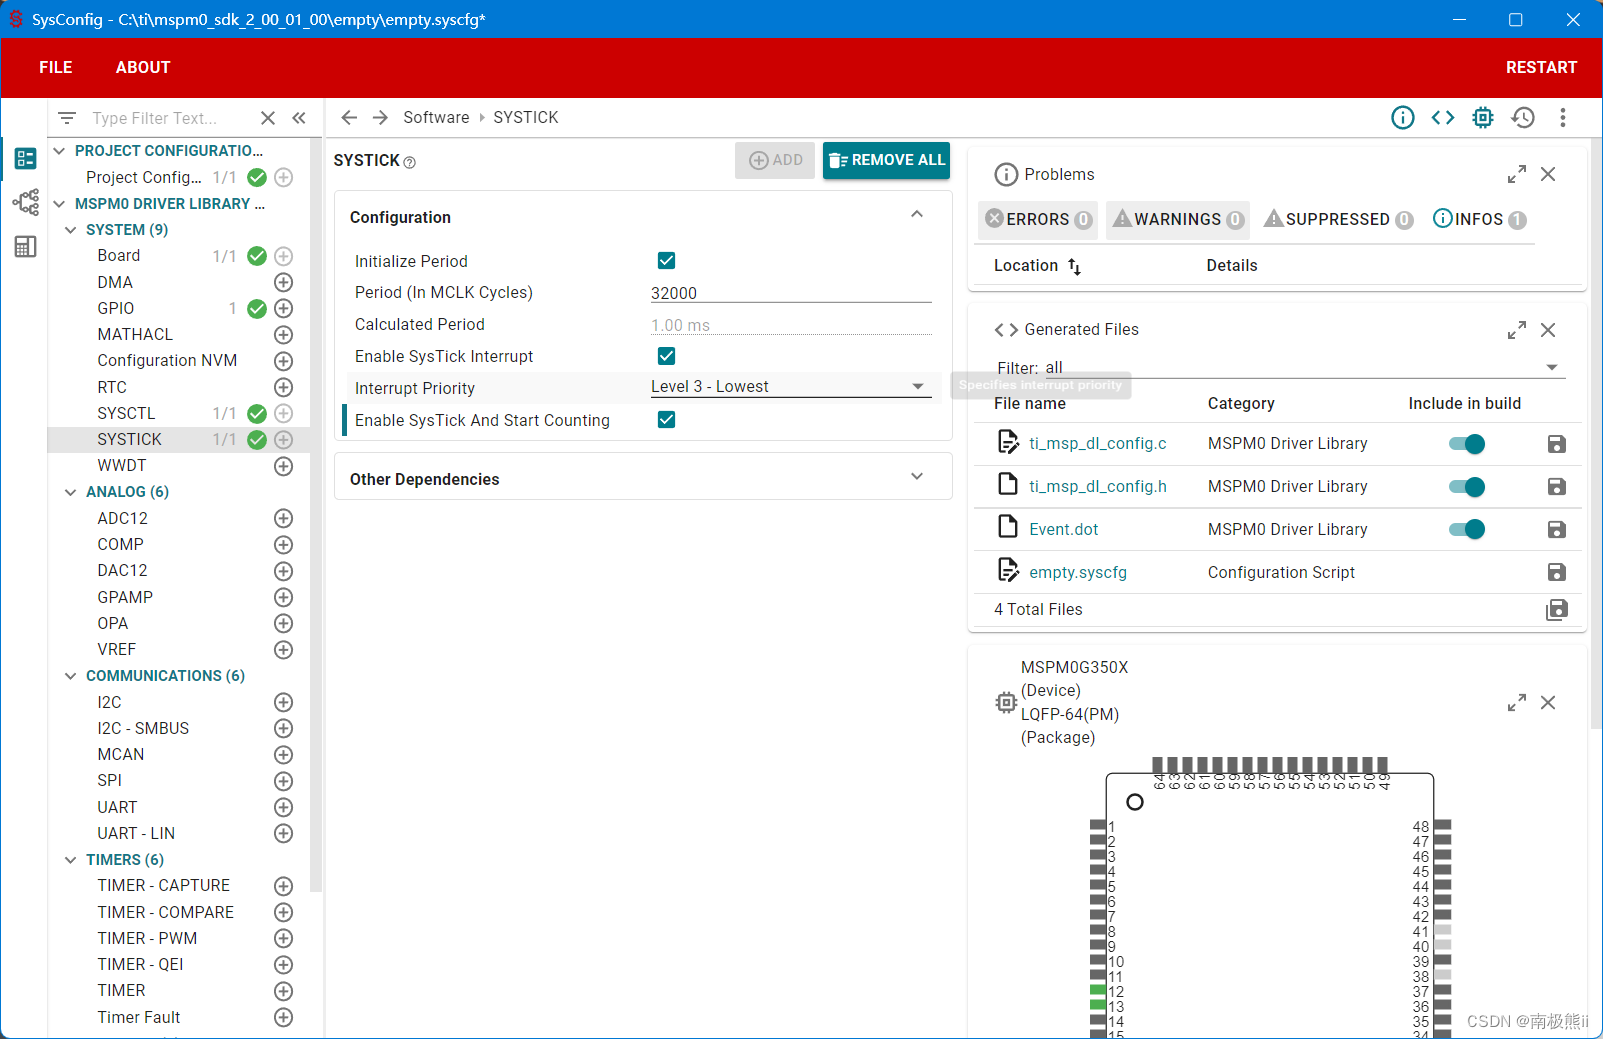Switch to the module list view icon
Screen dimensions: 1603x1039
25,158
